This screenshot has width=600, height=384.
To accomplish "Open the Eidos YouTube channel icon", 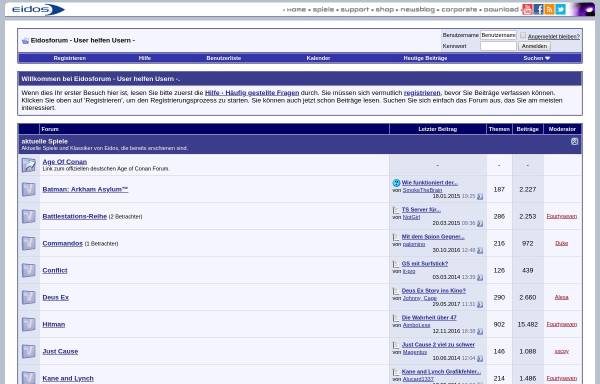I will coord(527,10).
